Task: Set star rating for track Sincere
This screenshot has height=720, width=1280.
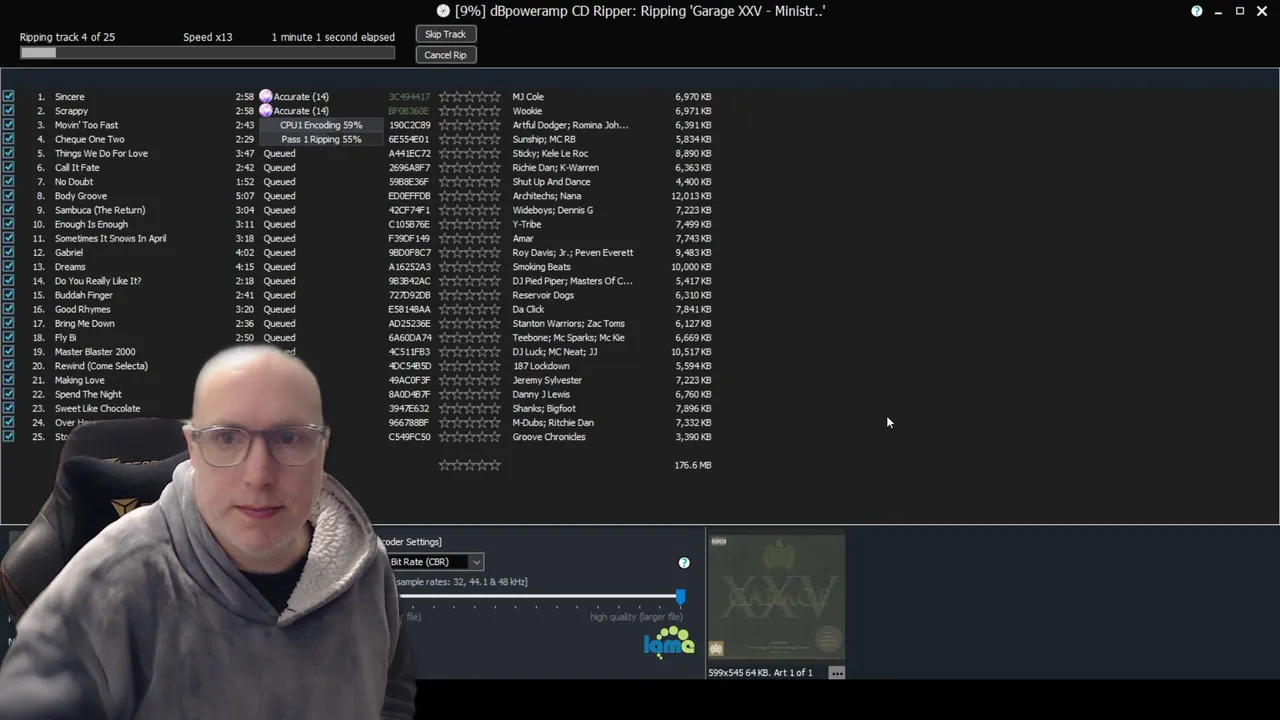Action: click(x=470, y=97)
